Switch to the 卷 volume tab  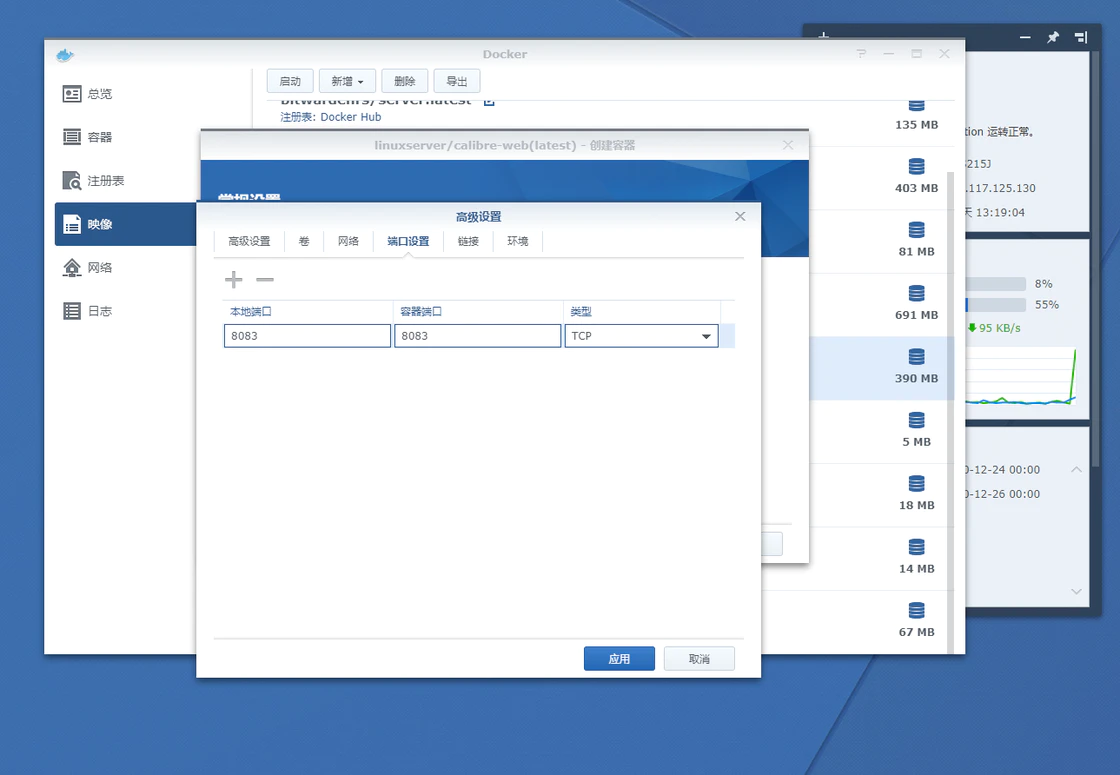304,241
